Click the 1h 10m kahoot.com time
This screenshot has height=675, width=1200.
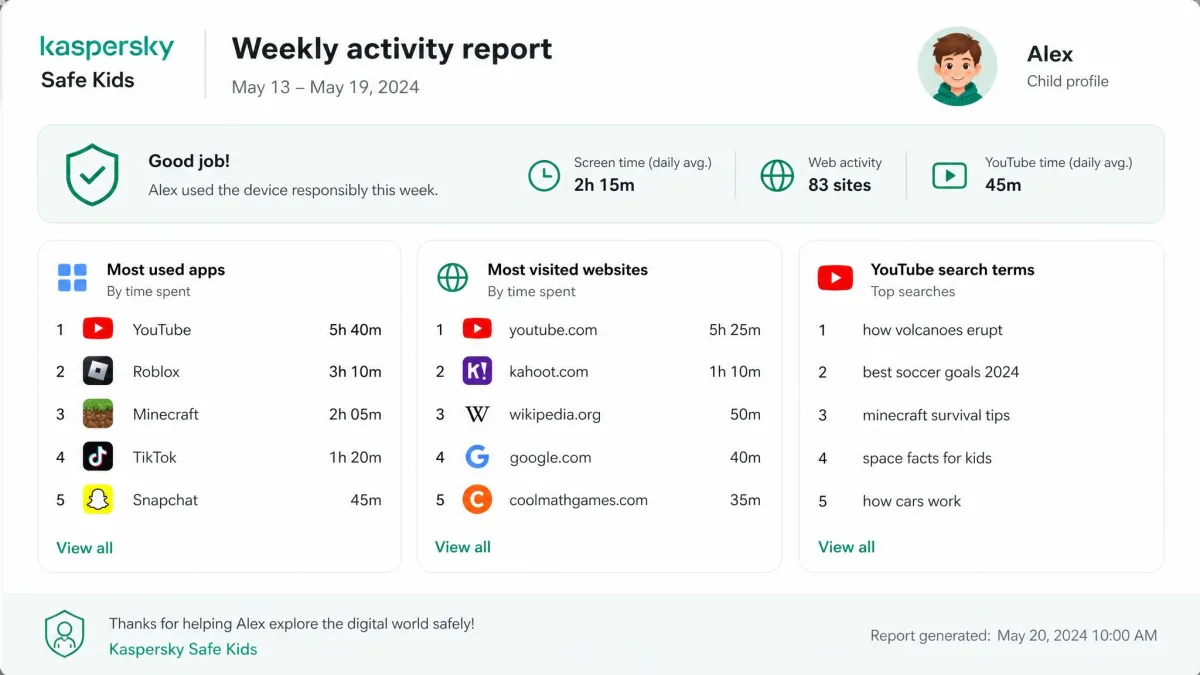pos(735,372)
